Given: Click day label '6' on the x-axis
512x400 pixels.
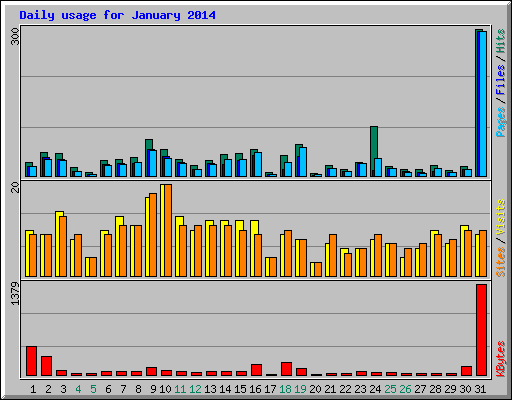Looking at the screenshot, I should point(108,389).
